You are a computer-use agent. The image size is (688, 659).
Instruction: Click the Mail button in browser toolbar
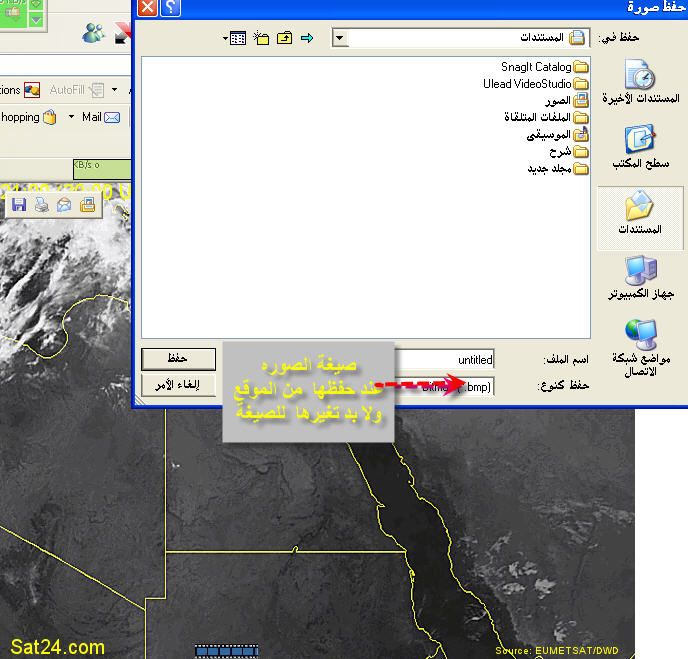point(101,117)
